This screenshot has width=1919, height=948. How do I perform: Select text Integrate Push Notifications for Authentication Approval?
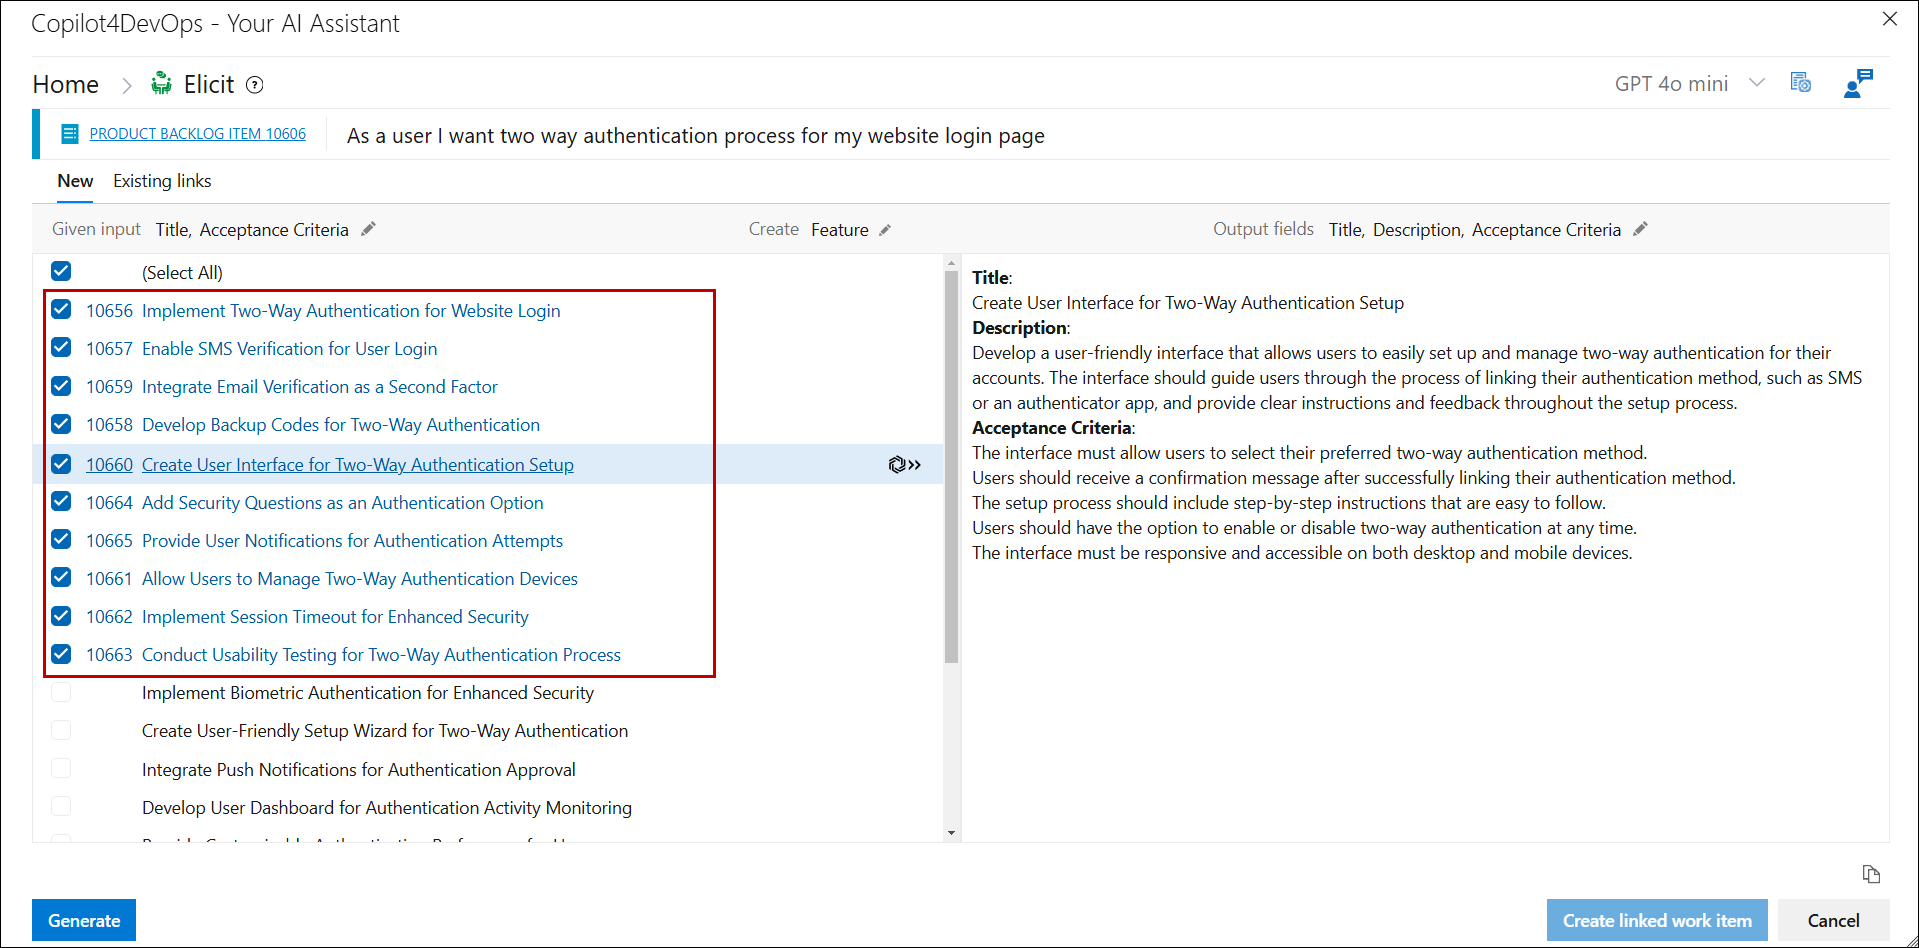click(x=359, y=770)
